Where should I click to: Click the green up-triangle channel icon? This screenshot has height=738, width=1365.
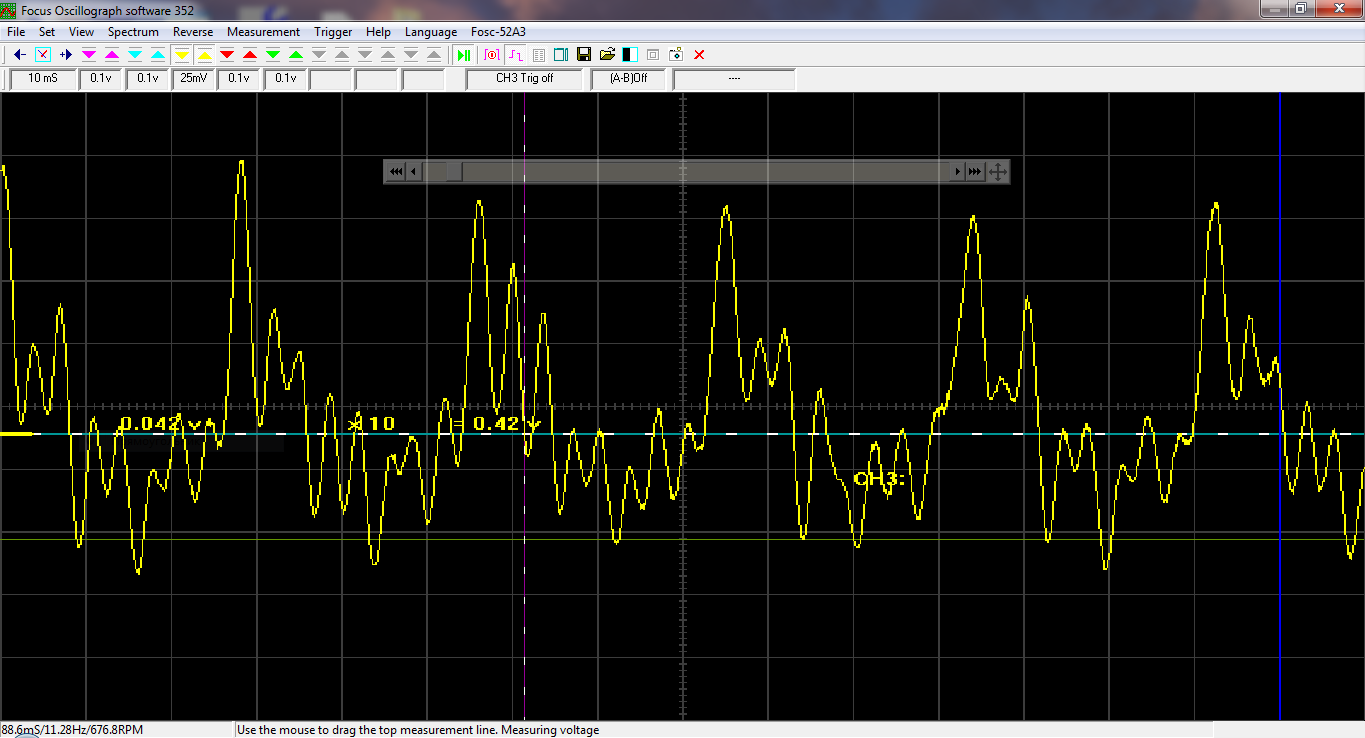pyautogui.click(x=296, y=54)
